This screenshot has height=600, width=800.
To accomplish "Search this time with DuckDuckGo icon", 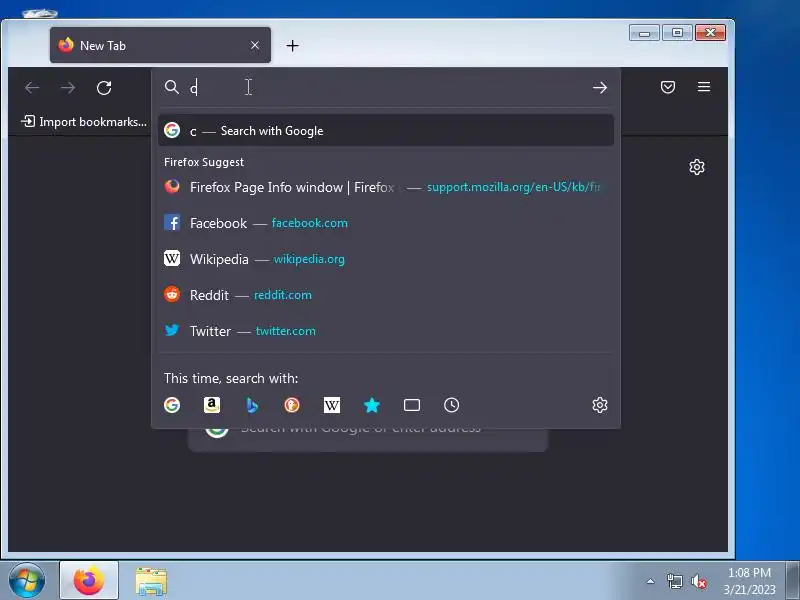I will click(x=292, y=405).
